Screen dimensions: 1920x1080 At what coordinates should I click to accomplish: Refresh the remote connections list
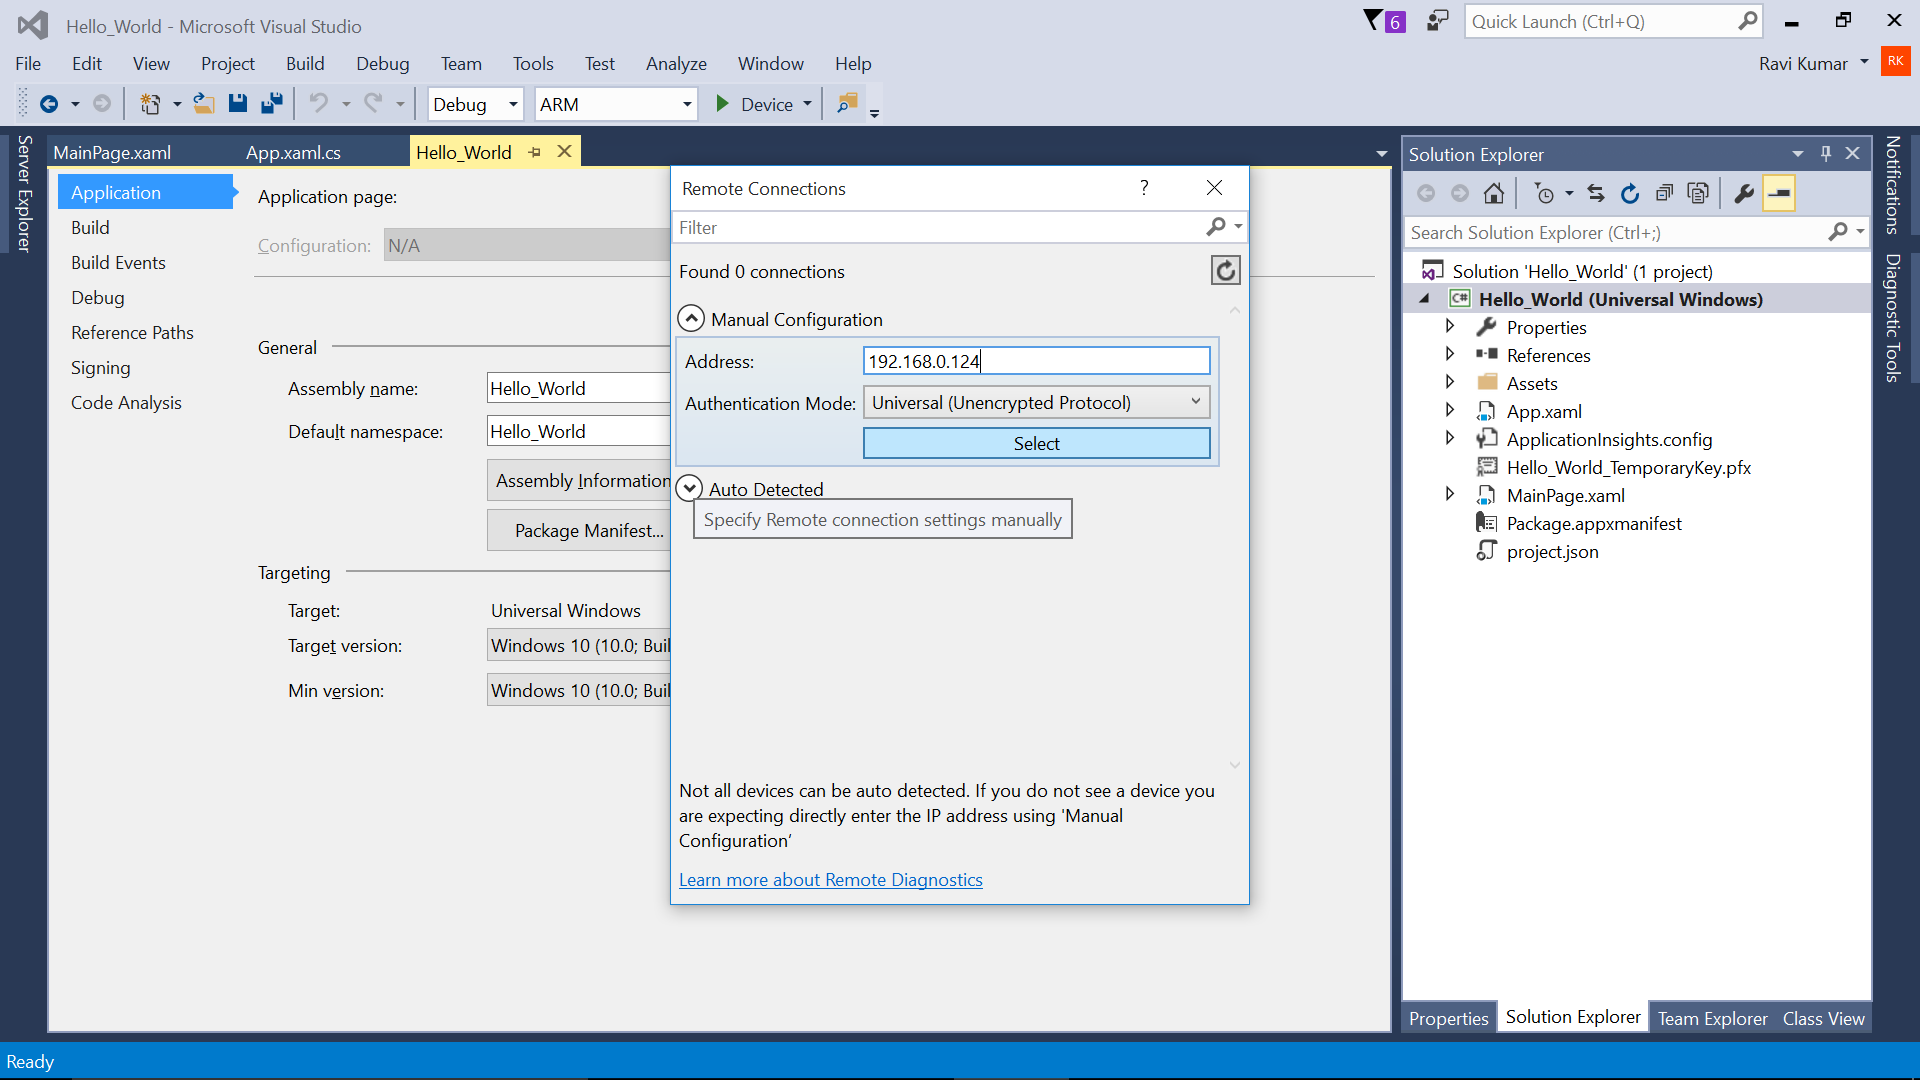pos(1225,271)
